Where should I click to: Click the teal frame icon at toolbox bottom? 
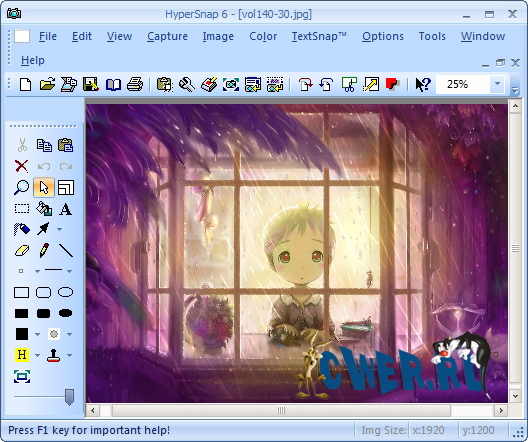coord(22,376)
